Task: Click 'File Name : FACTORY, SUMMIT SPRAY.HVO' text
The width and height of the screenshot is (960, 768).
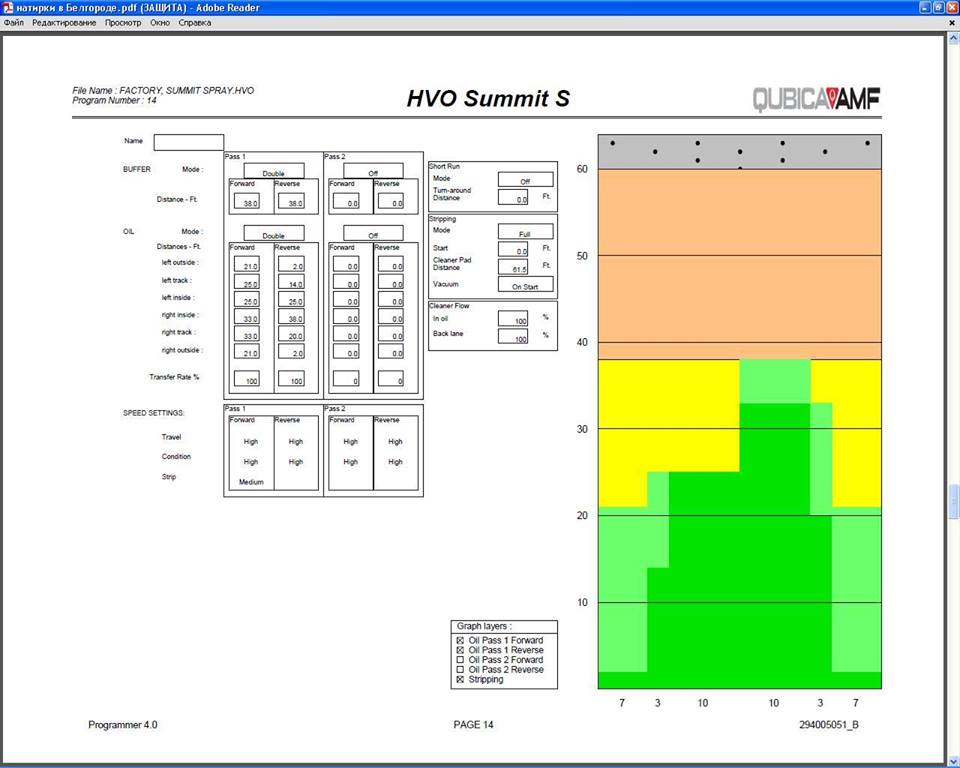Action: [163, 91]
